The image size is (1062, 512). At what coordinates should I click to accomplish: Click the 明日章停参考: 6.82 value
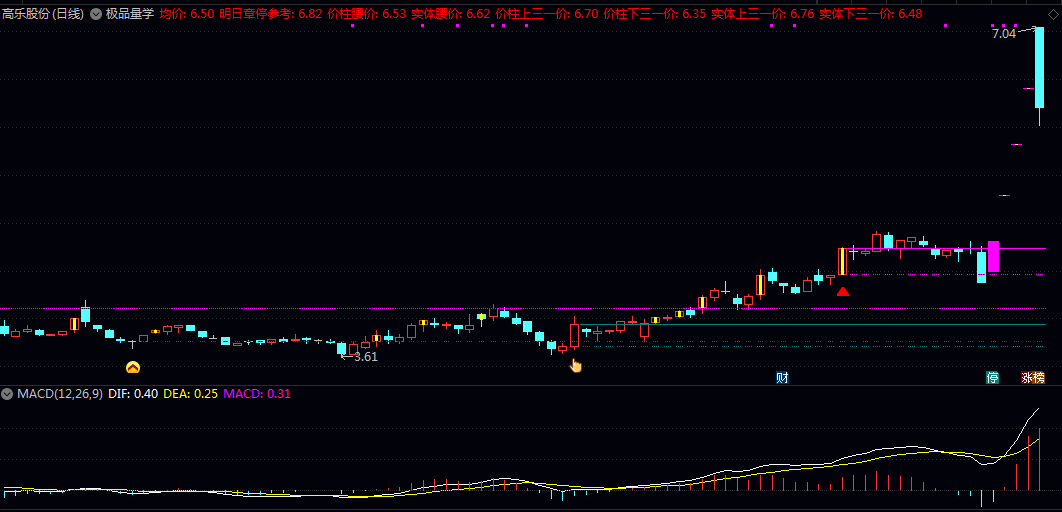[x=271, y=14]
